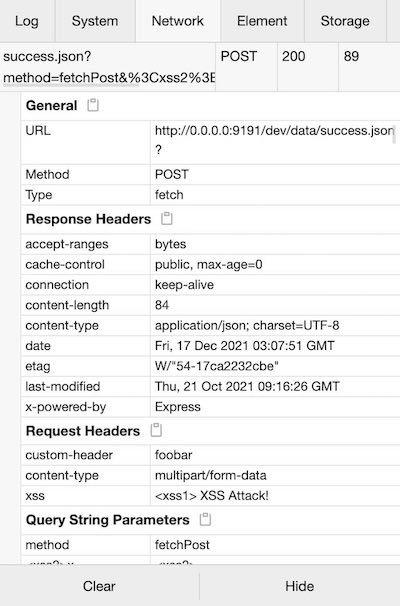Viewport: 400px width, 606px height.
Task: Select the URL value cell
Action: (x=275, y=142)
